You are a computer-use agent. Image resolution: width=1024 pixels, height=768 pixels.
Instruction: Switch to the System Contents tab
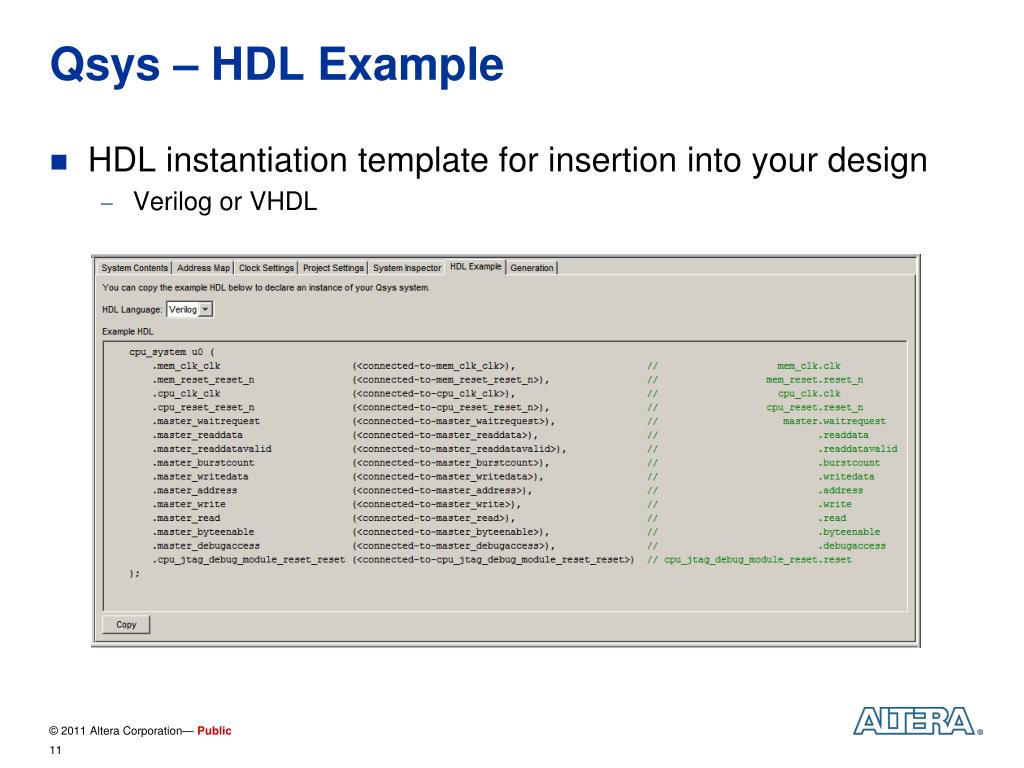tap(135, 268)
